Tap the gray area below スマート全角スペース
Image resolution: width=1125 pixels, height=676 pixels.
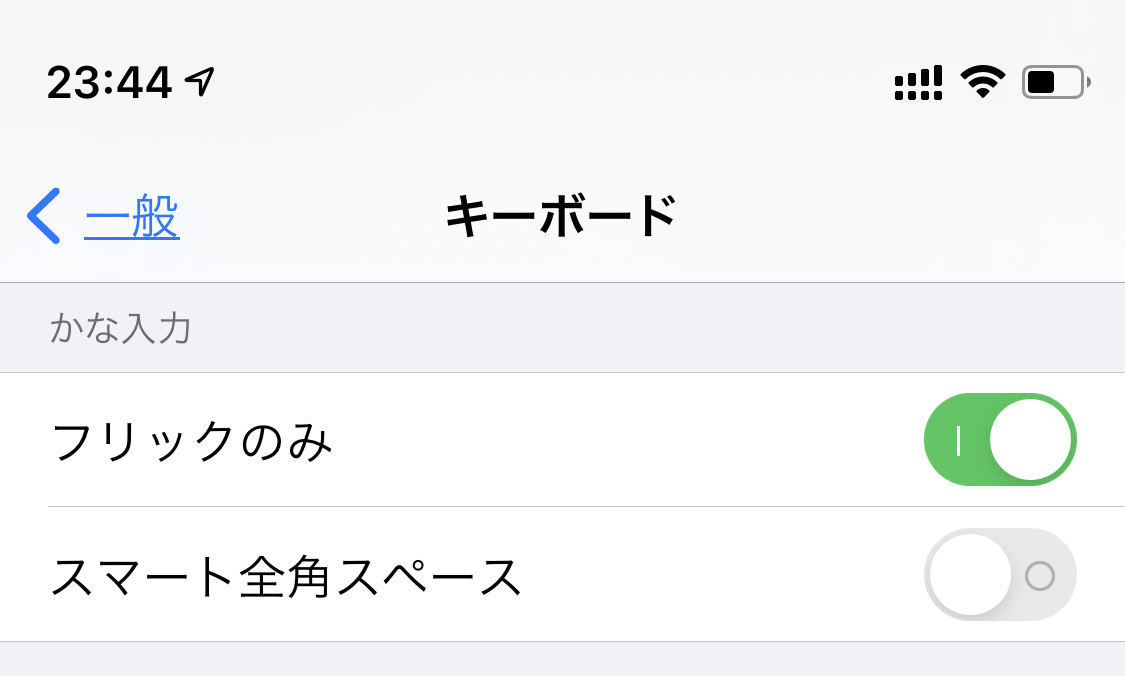point(562,659)
